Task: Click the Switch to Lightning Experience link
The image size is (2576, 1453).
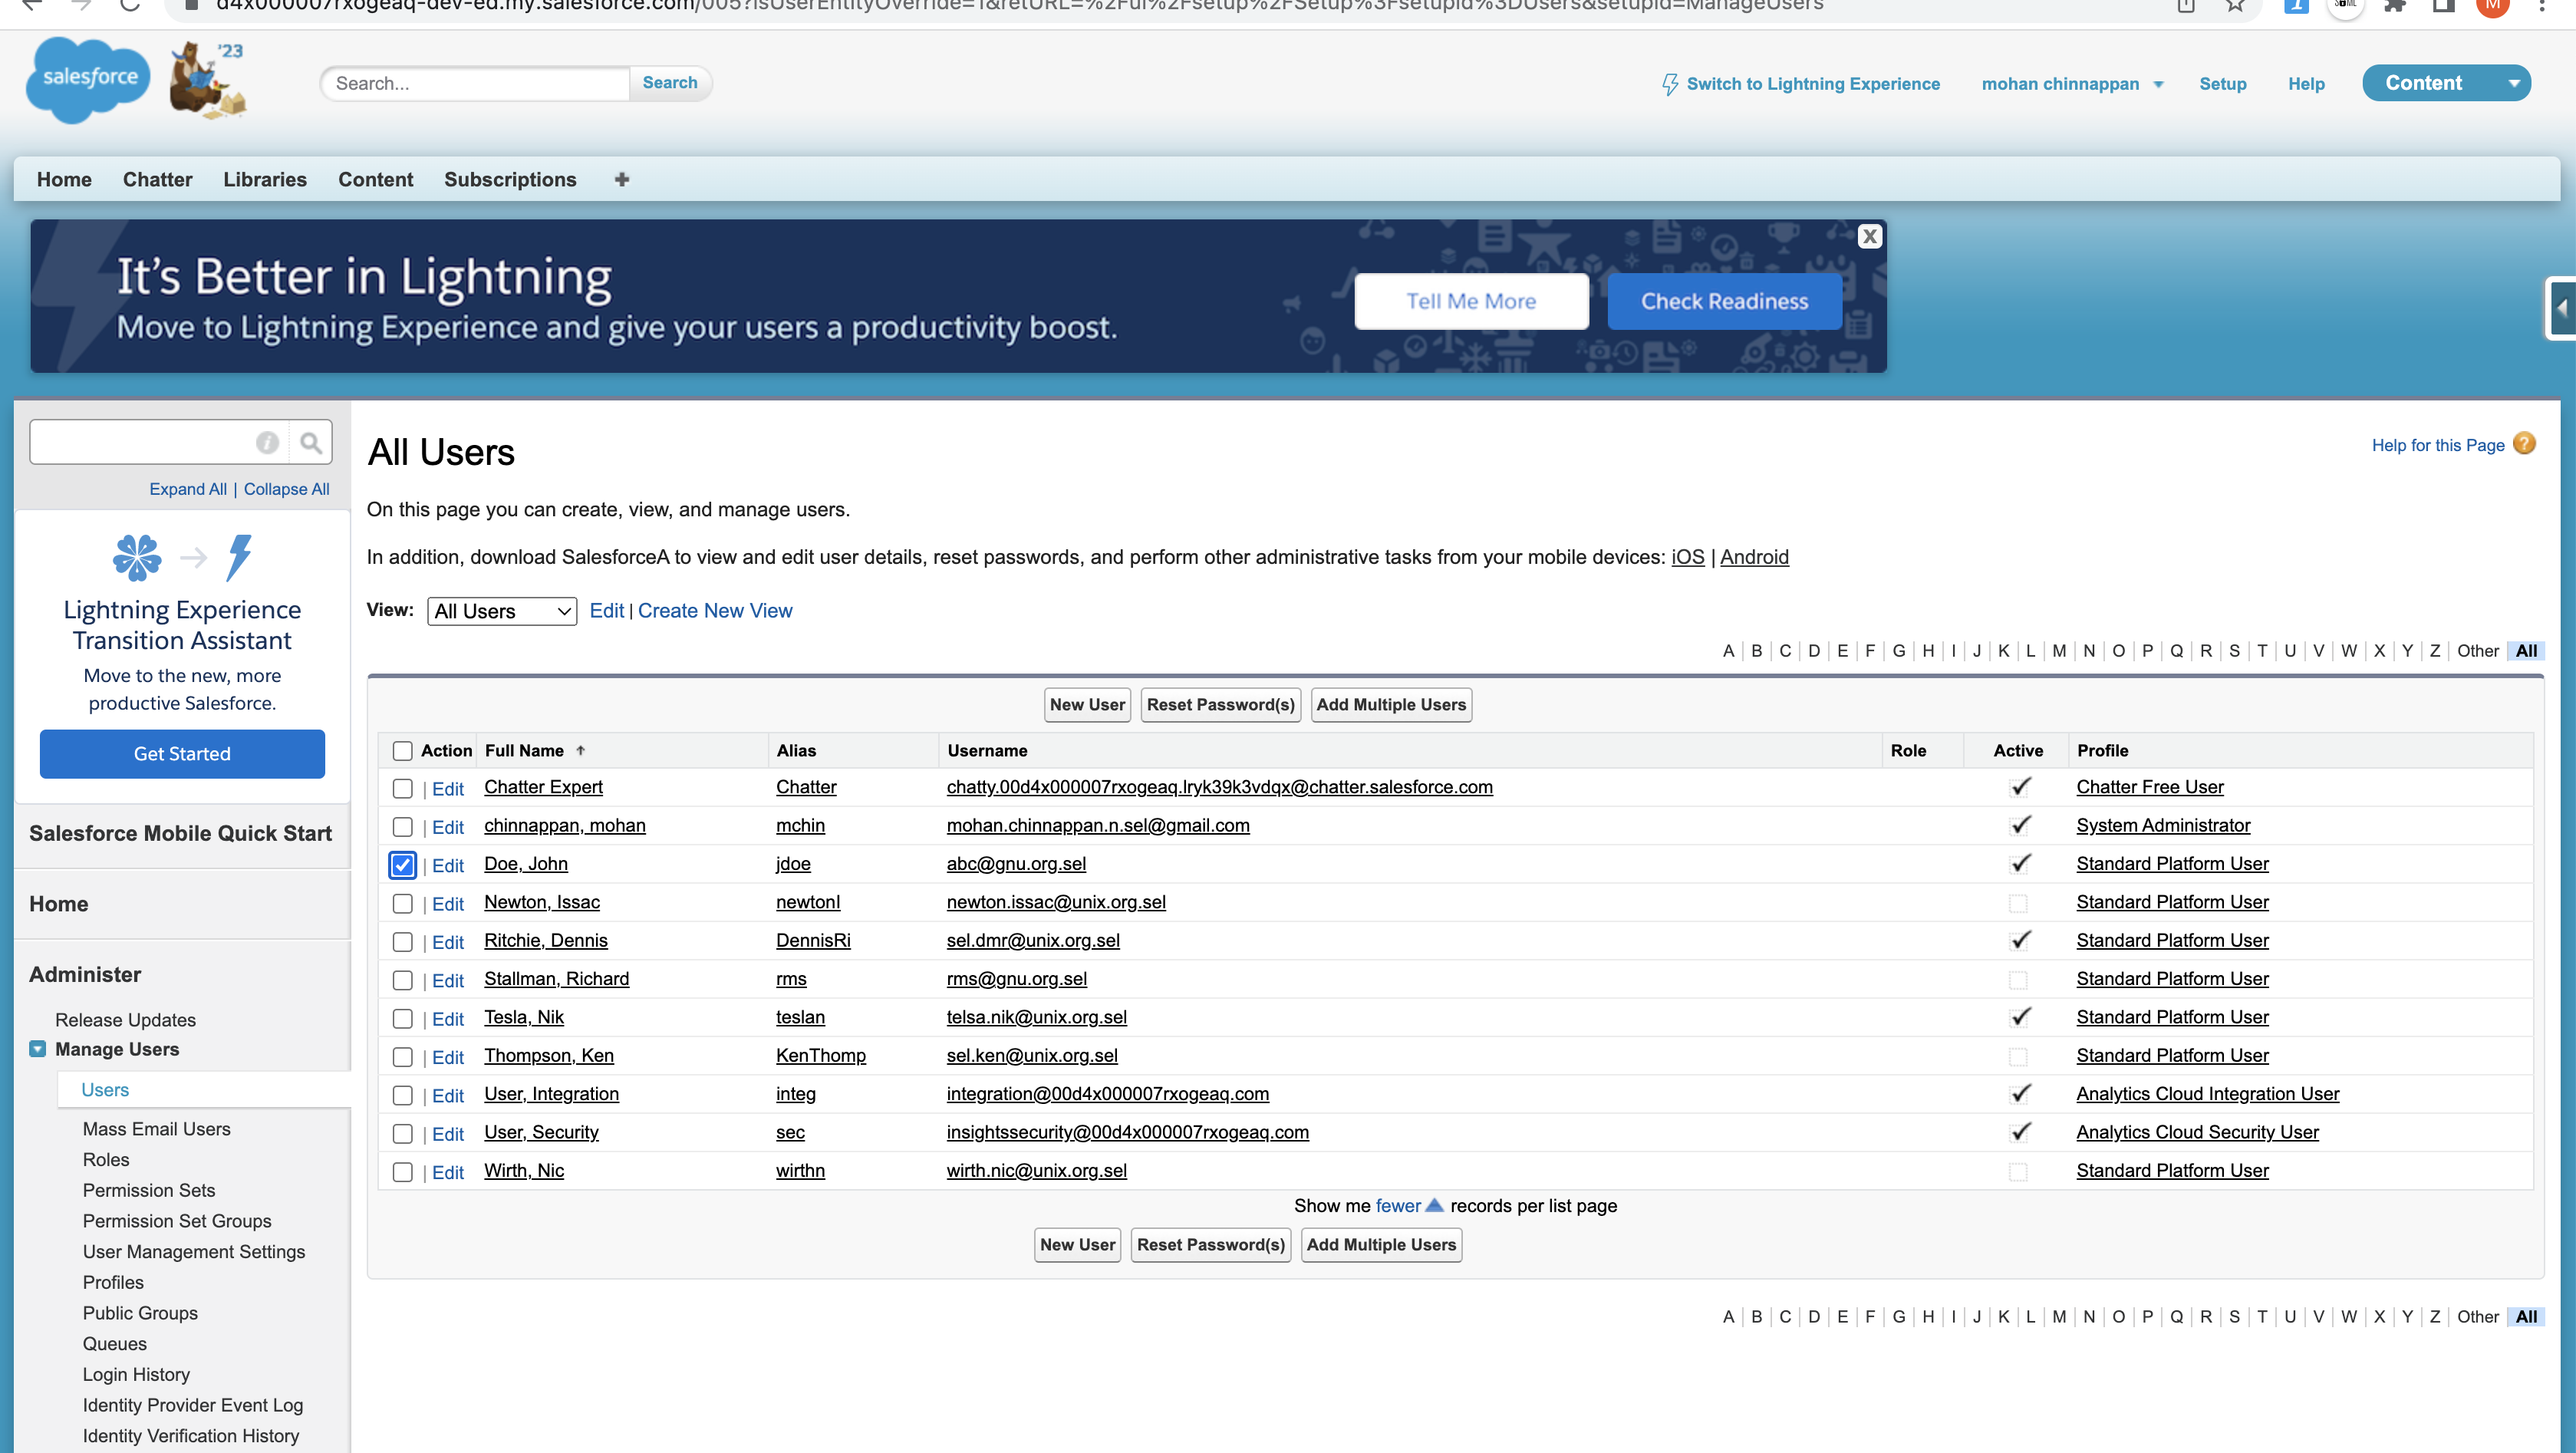Action: pyautogui.click(x=1812, y=84)
